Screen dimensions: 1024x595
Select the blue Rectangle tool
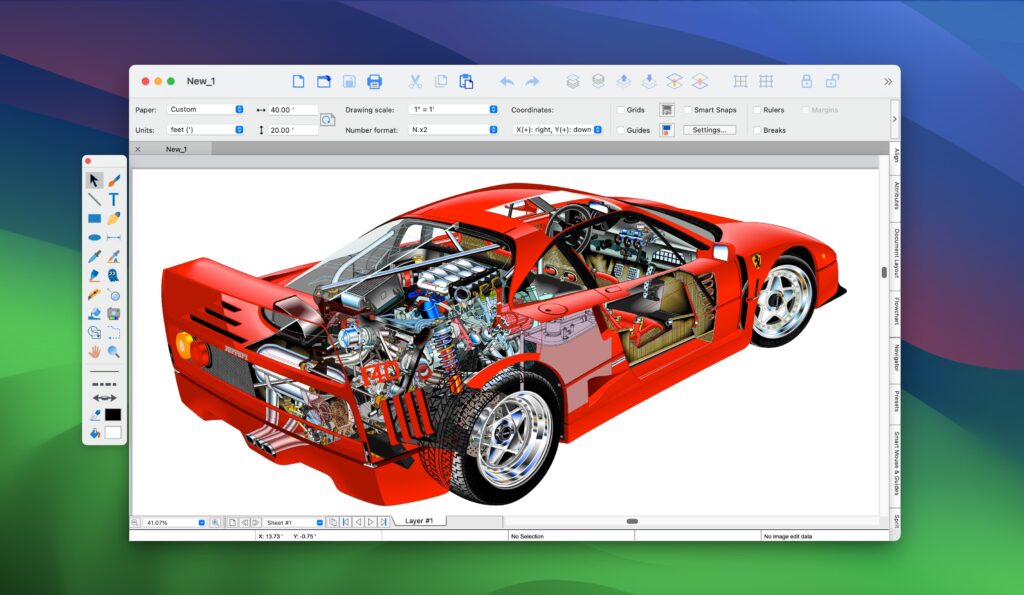click(x=93, y=218)
